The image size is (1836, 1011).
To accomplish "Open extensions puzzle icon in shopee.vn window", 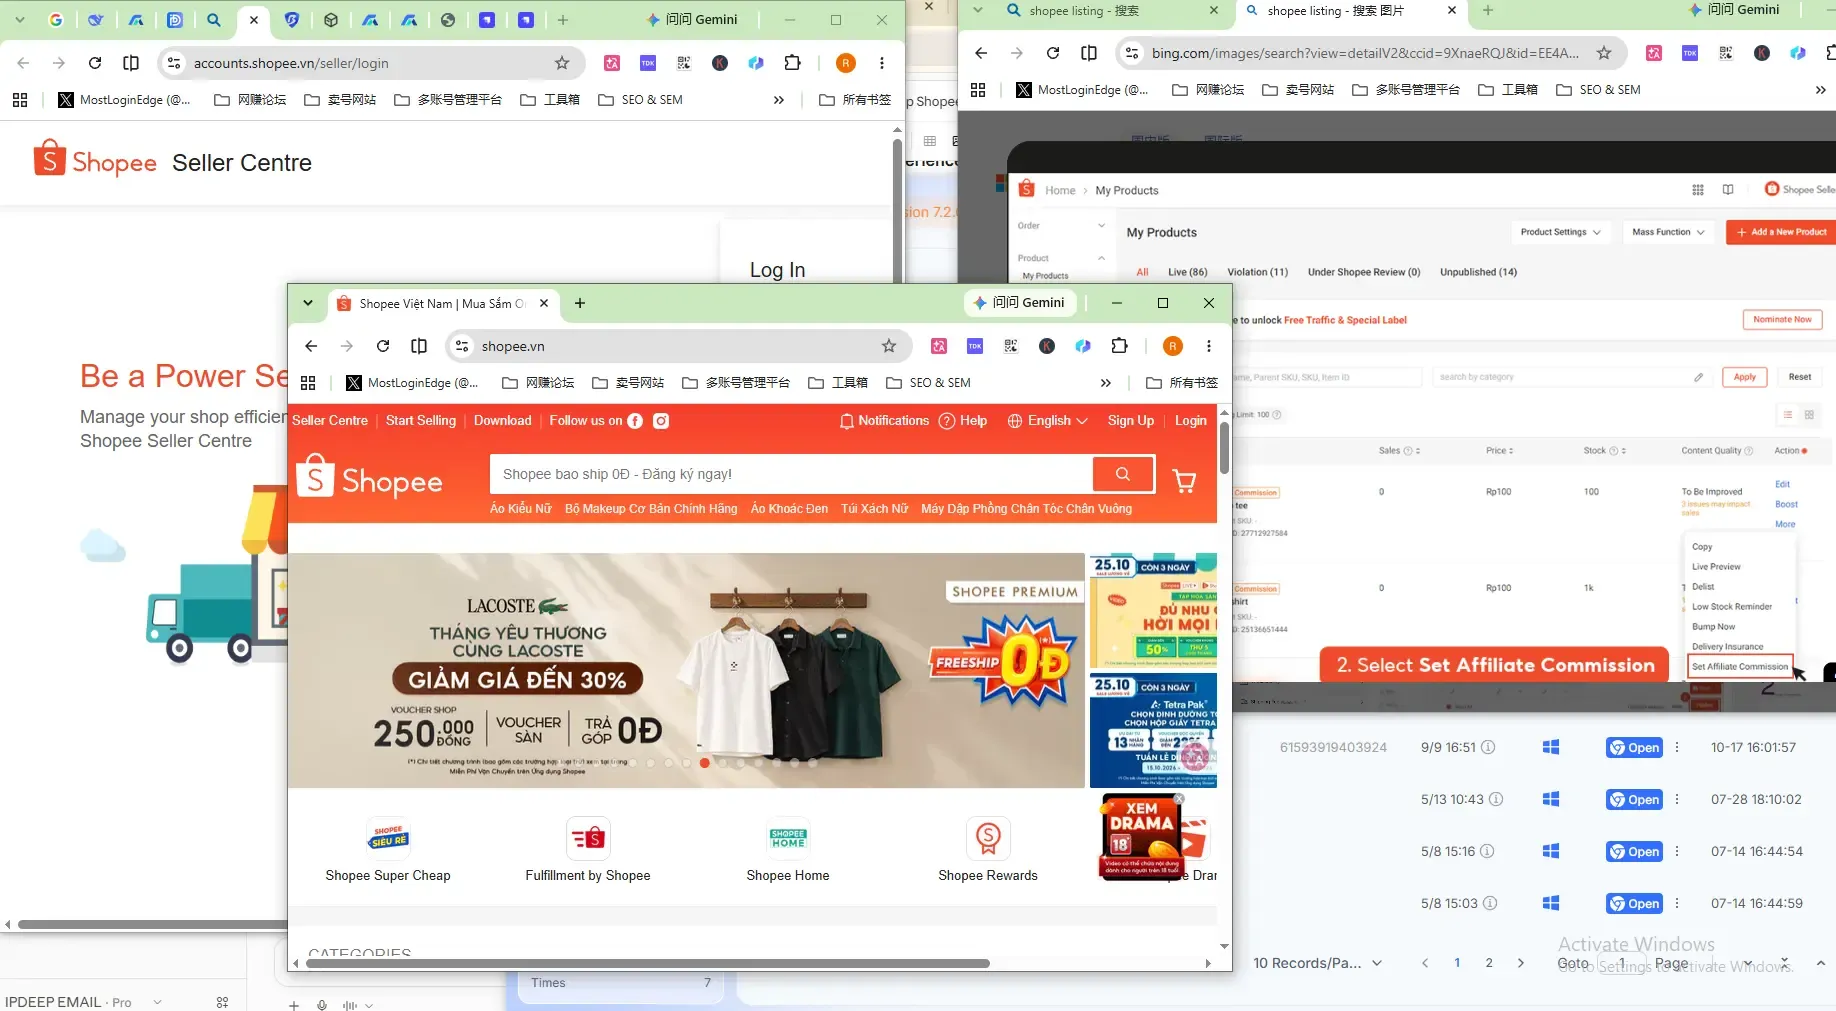I will (x=1120, y=346).
